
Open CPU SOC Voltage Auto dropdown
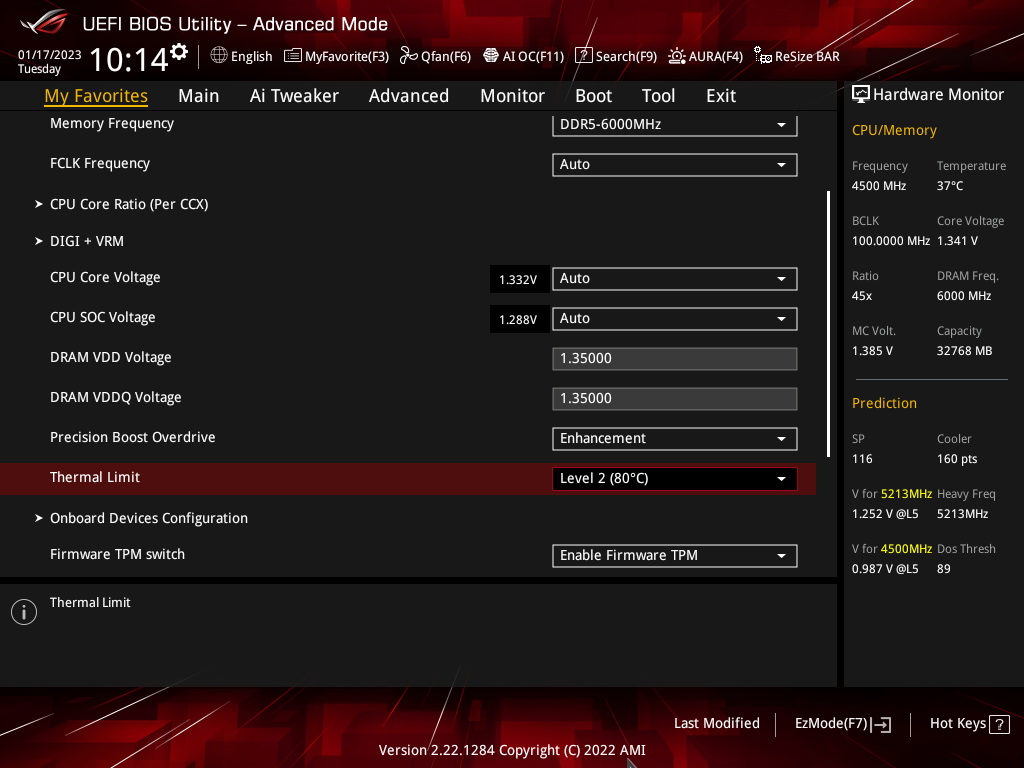(x=675, y=319)
